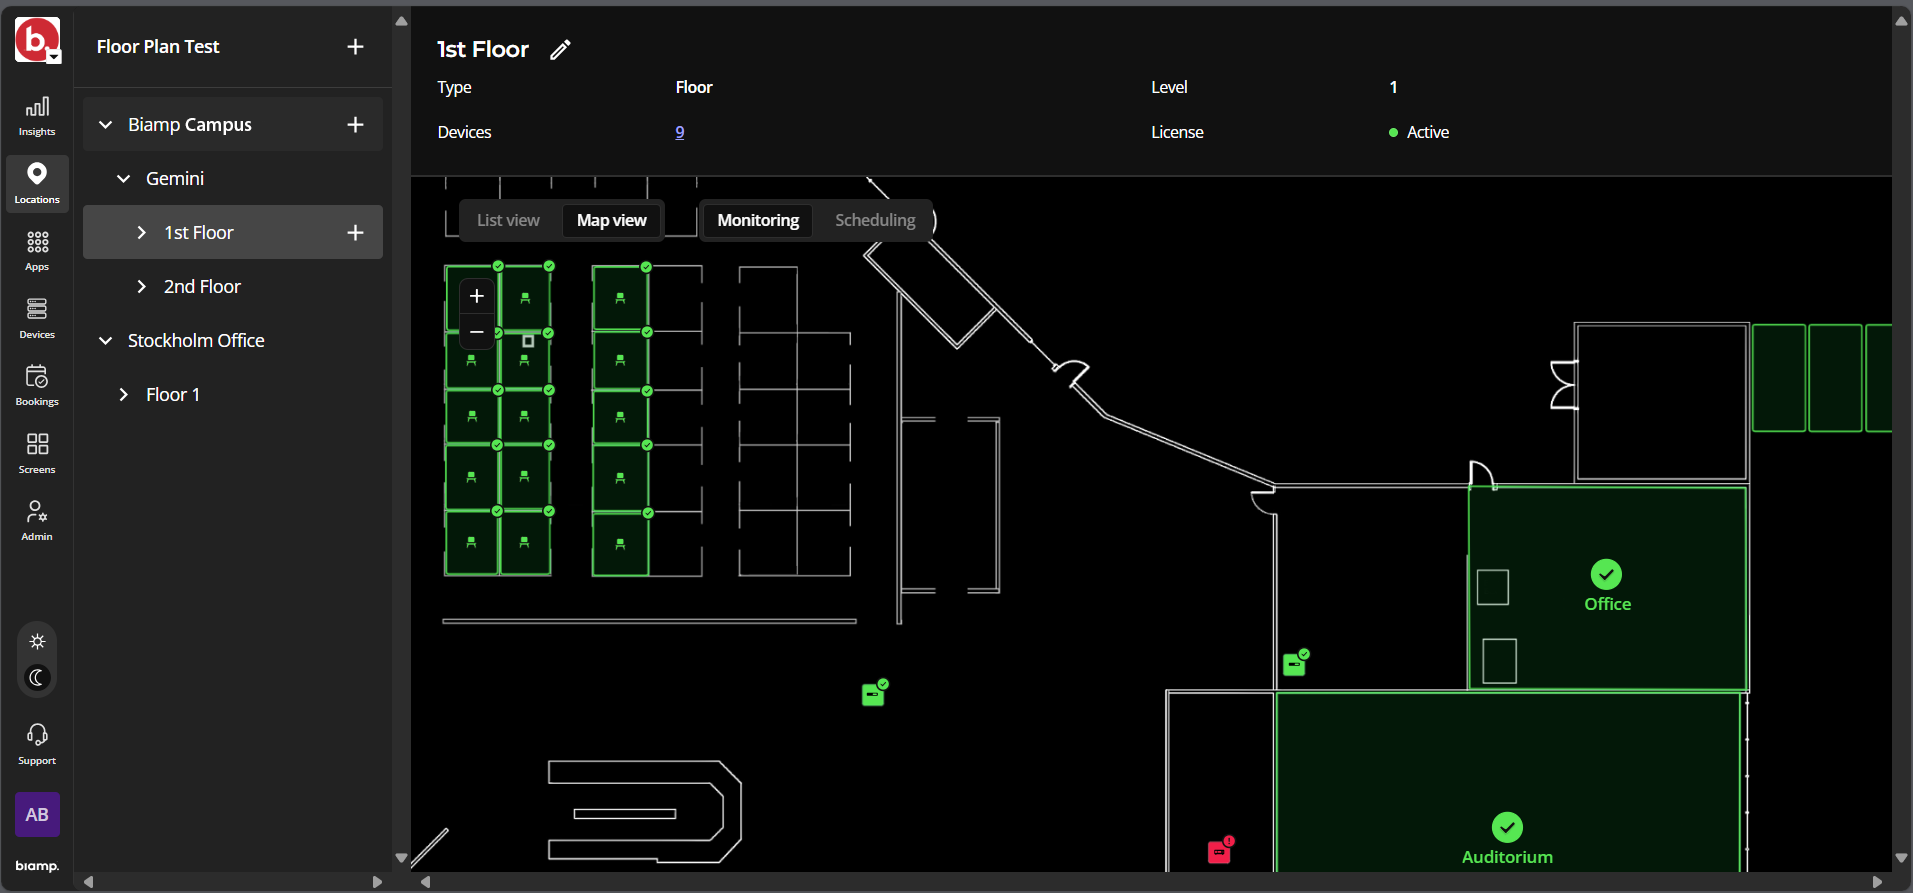Select the Scheduling tab
Image resolution: width=1913 pixels, height=893 pixels.
tap(875, 220)
